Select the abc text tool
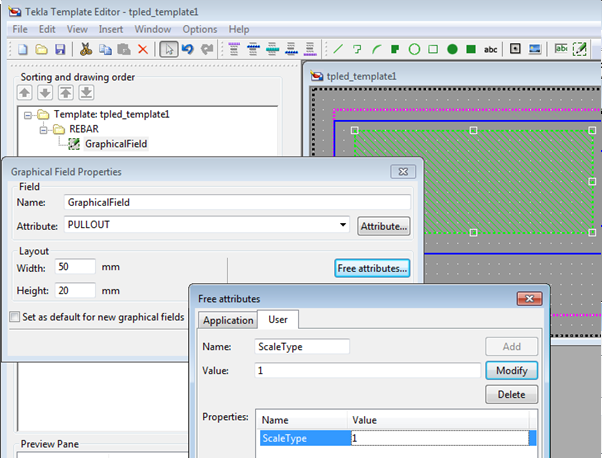 490,49
